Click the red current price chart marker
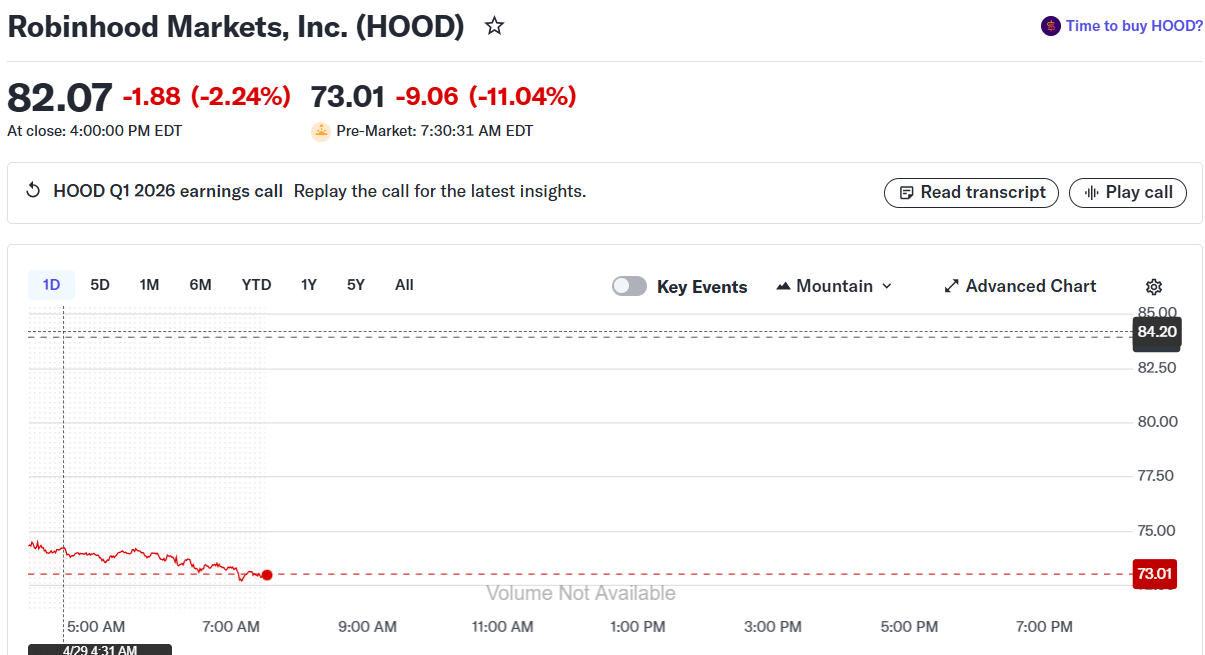Viewport: 1205px width, 655px height. coord(267,574)
